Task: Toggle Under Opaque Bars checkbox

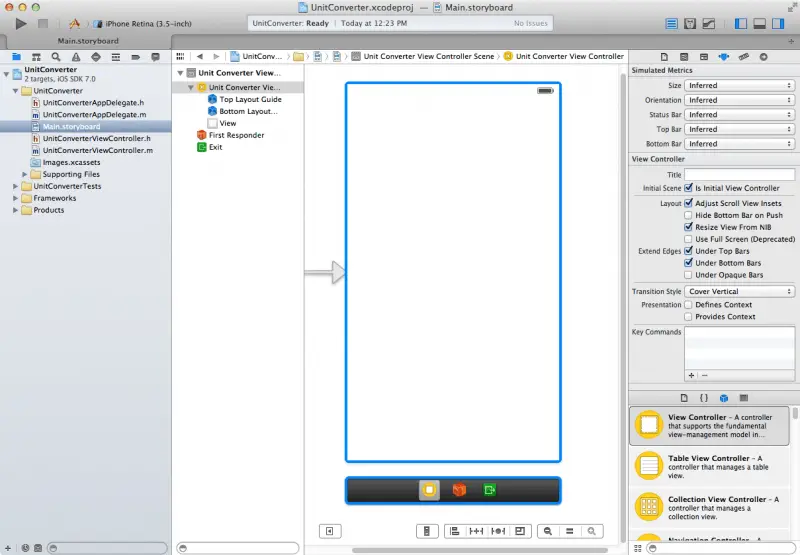Action: click(688, 275)
